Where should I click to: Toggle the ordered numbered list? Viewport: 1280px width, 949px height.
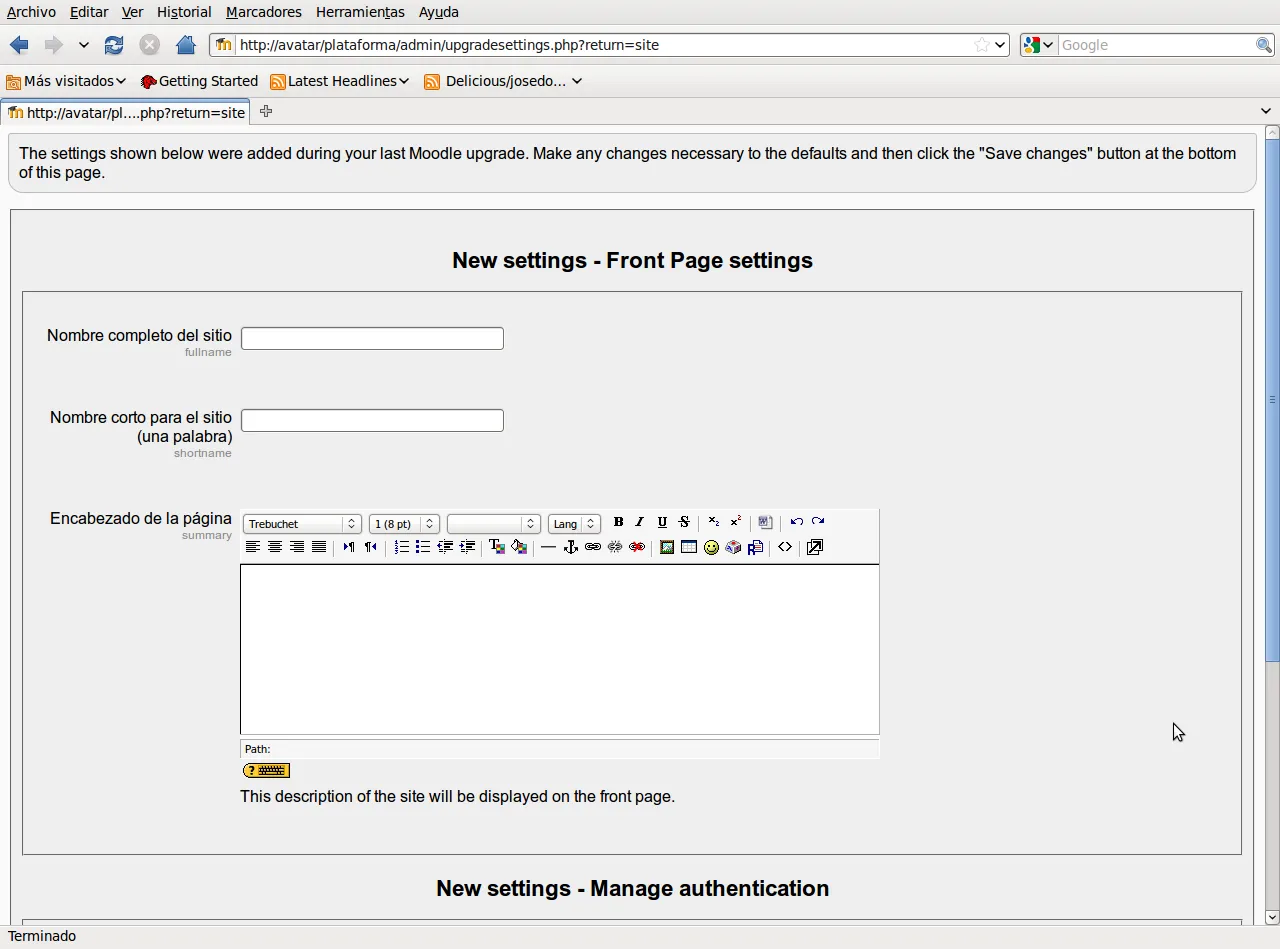coord(401,547)
